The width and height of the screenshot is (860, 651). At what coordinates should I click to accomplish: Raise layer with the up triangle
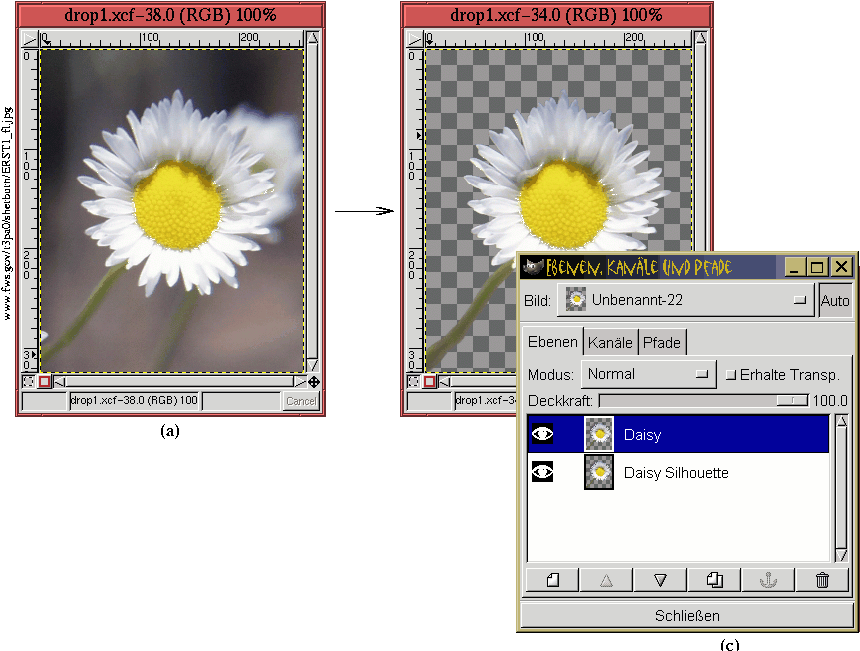point(605,580)
